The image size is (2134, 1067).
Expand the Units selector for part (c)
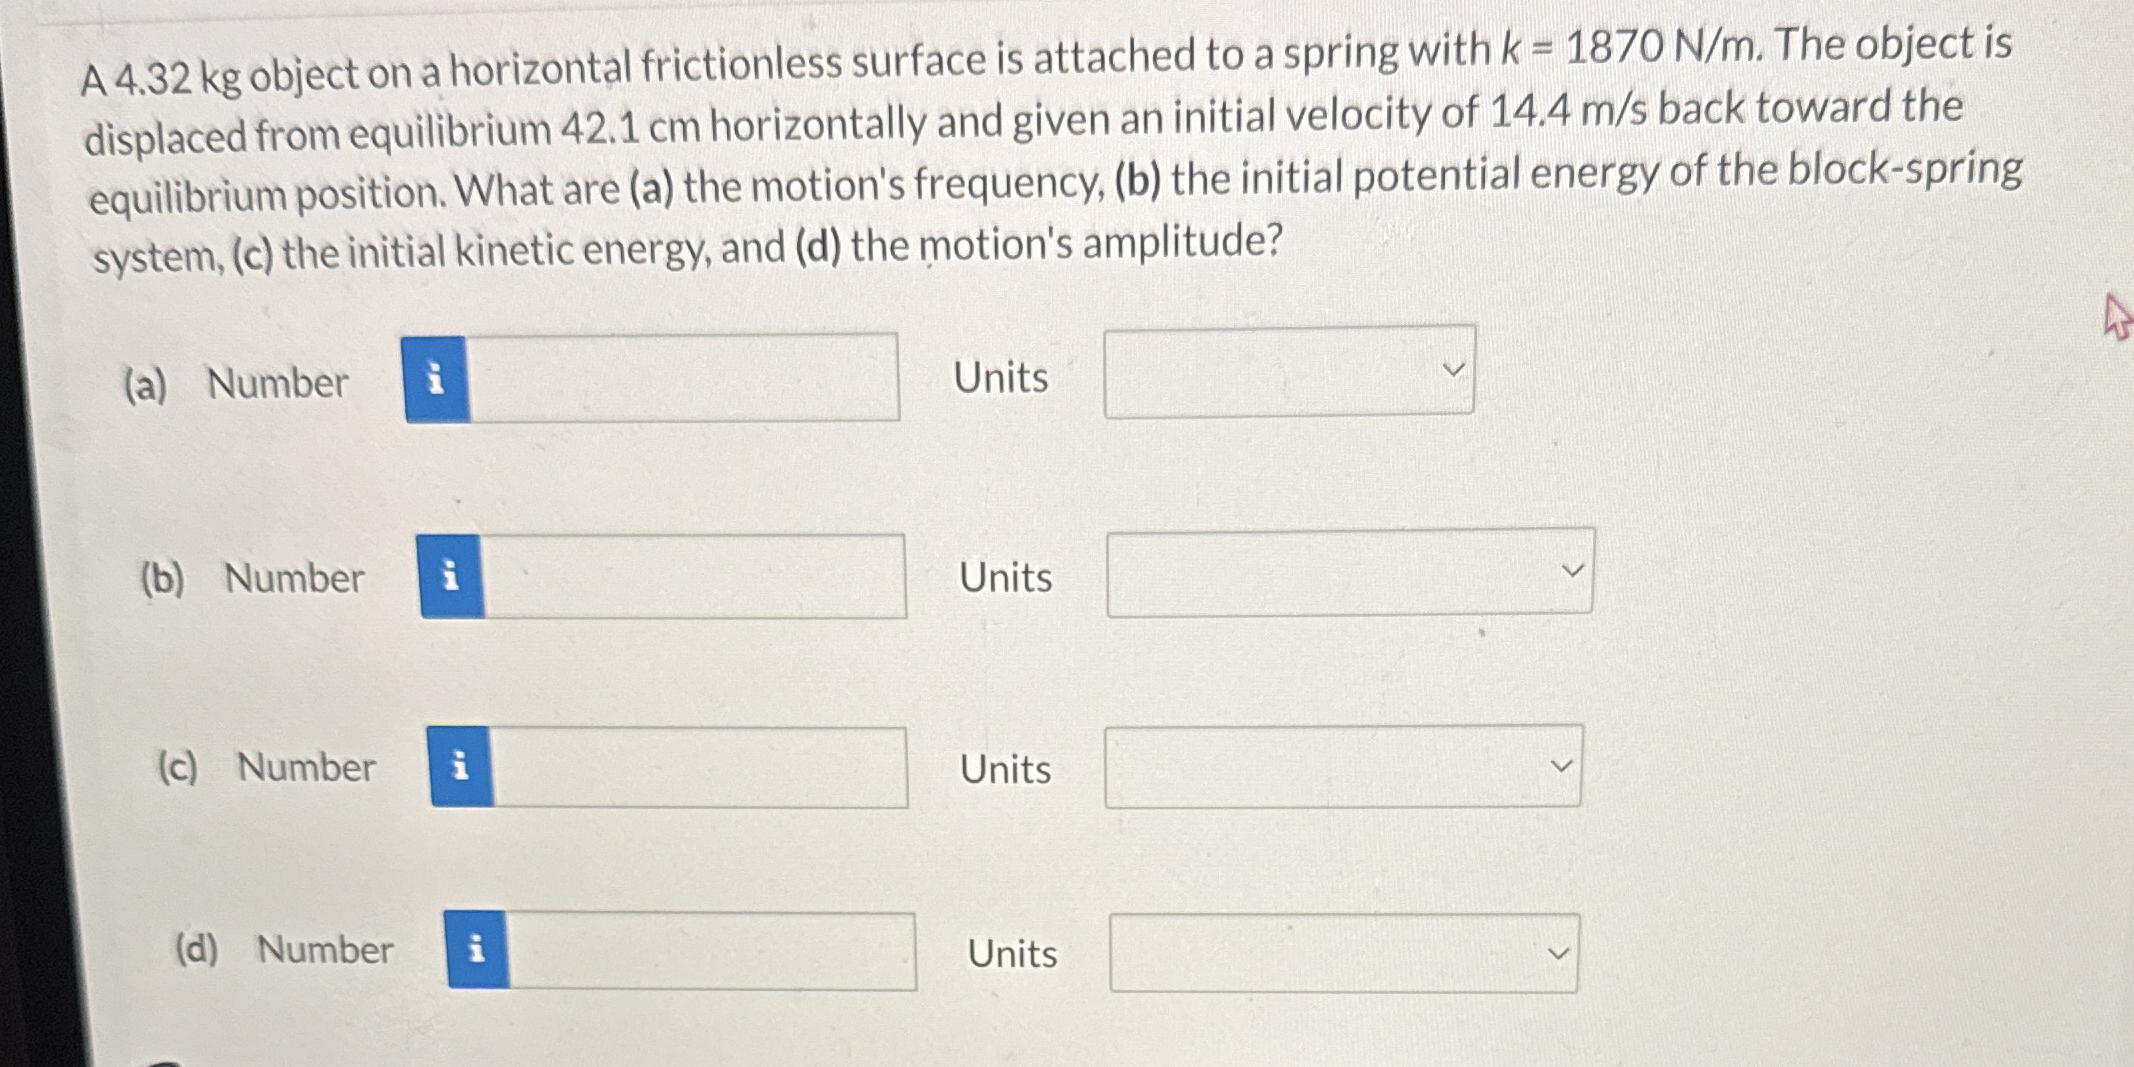tap(1343, 766)
